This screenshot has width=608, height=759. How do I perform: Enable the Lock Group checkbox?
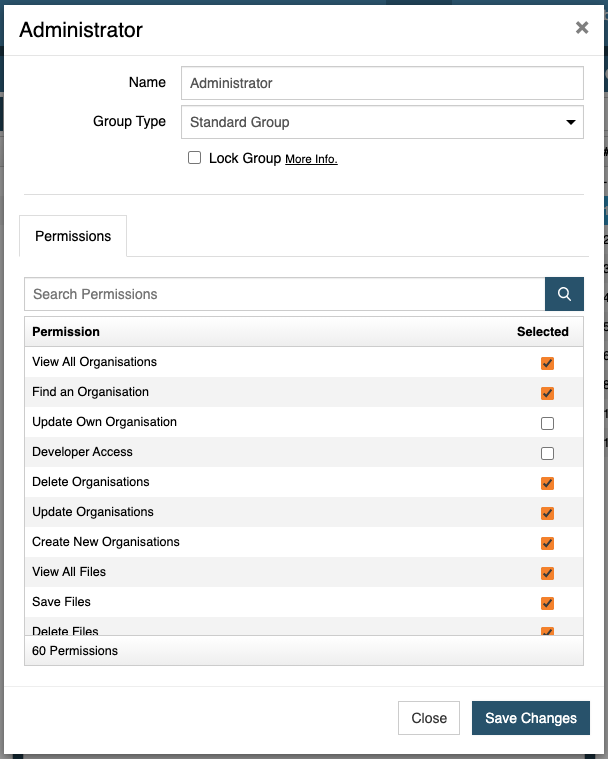195,158
